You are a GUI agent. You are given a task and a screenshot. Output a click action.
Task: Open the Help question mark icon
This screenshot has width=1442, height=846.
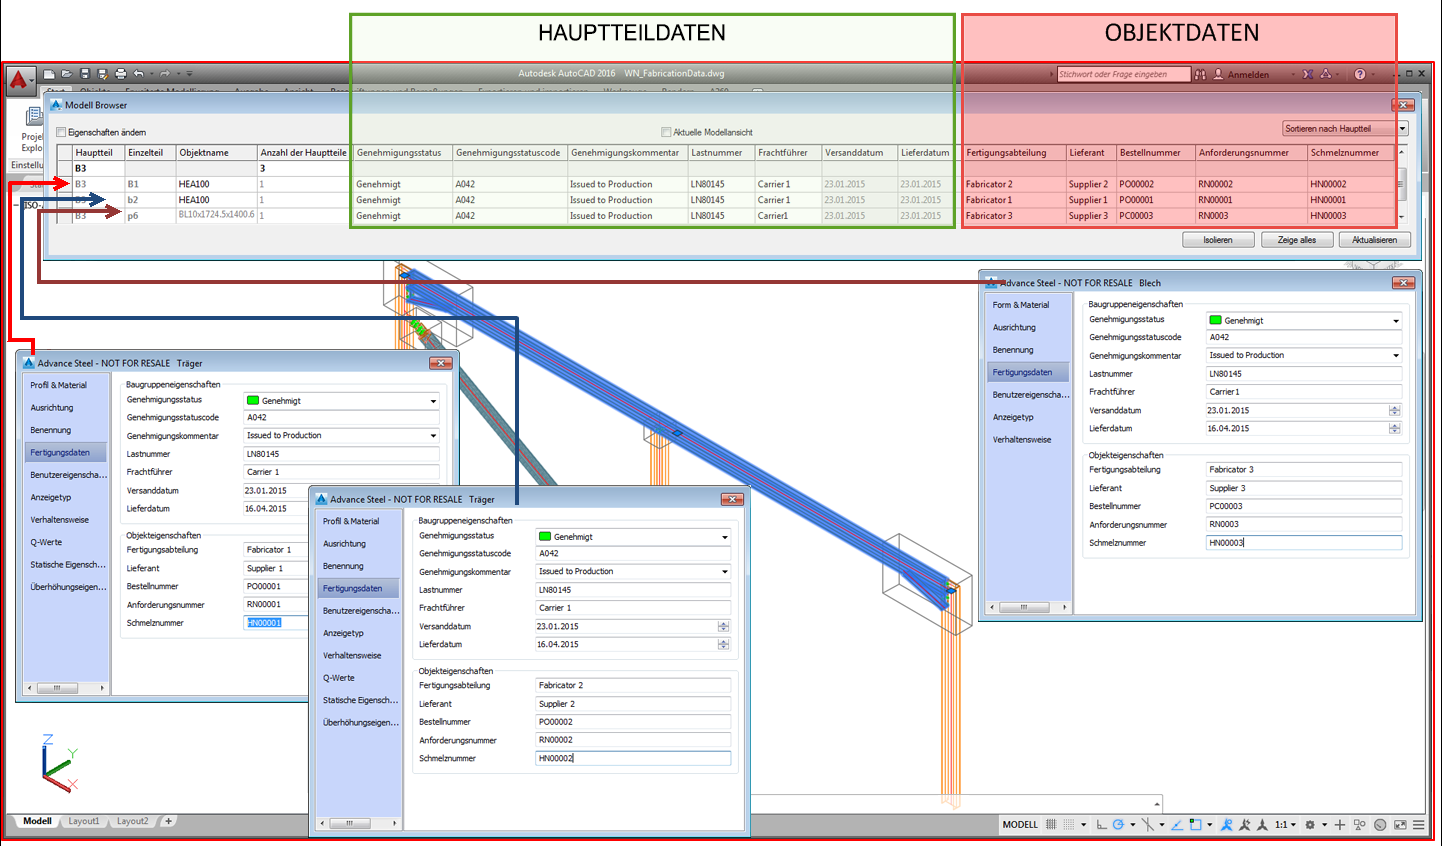(x=1360, y=74)
